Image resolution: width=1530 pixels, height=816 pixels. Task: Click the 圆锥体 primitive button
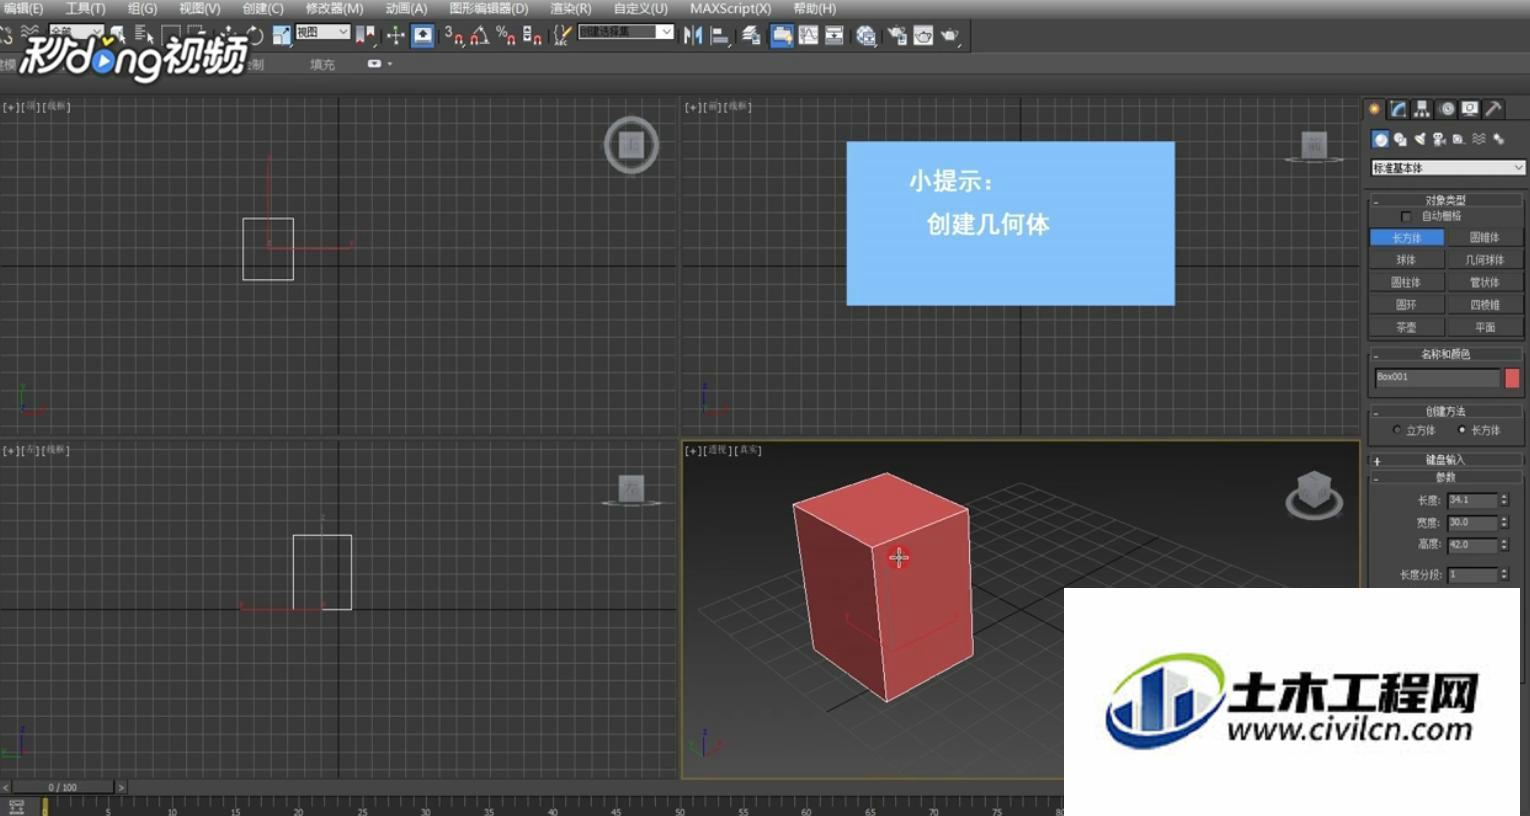pos(1485,238)
